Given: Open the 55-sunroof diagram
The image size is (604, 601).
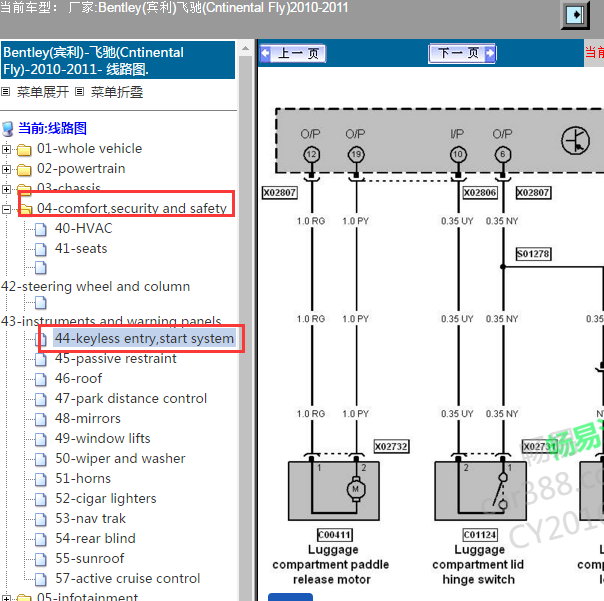Looking at the screenshot, I should pyautogui.click(x=90, y=558).
